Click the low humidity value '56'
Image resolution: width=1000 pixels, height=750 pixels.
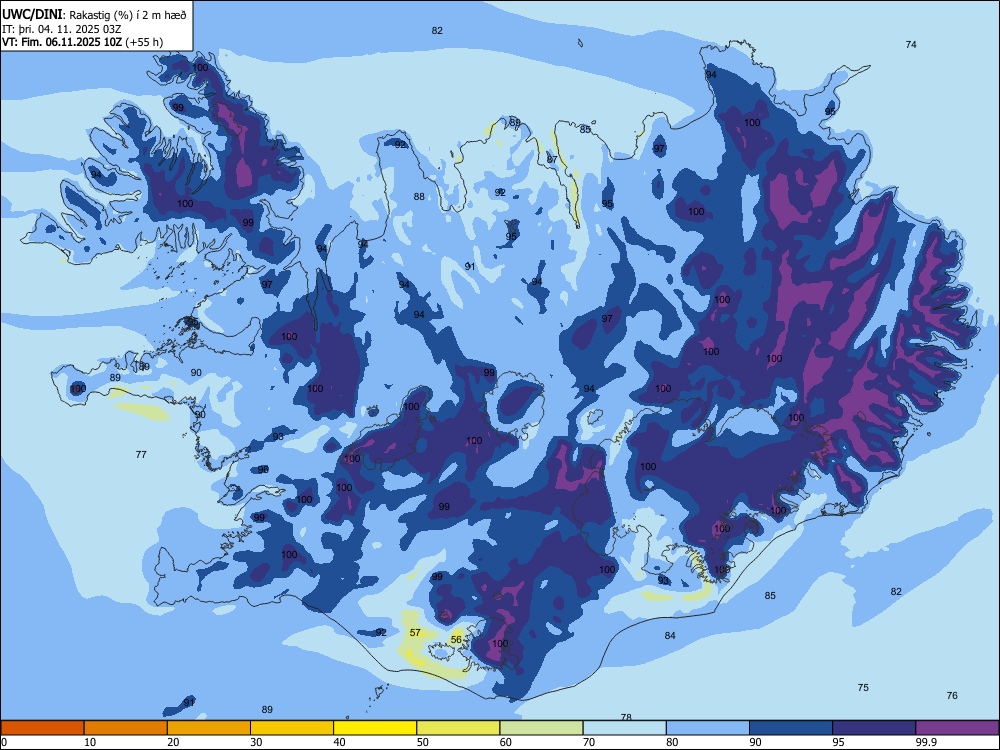[456, 640]
